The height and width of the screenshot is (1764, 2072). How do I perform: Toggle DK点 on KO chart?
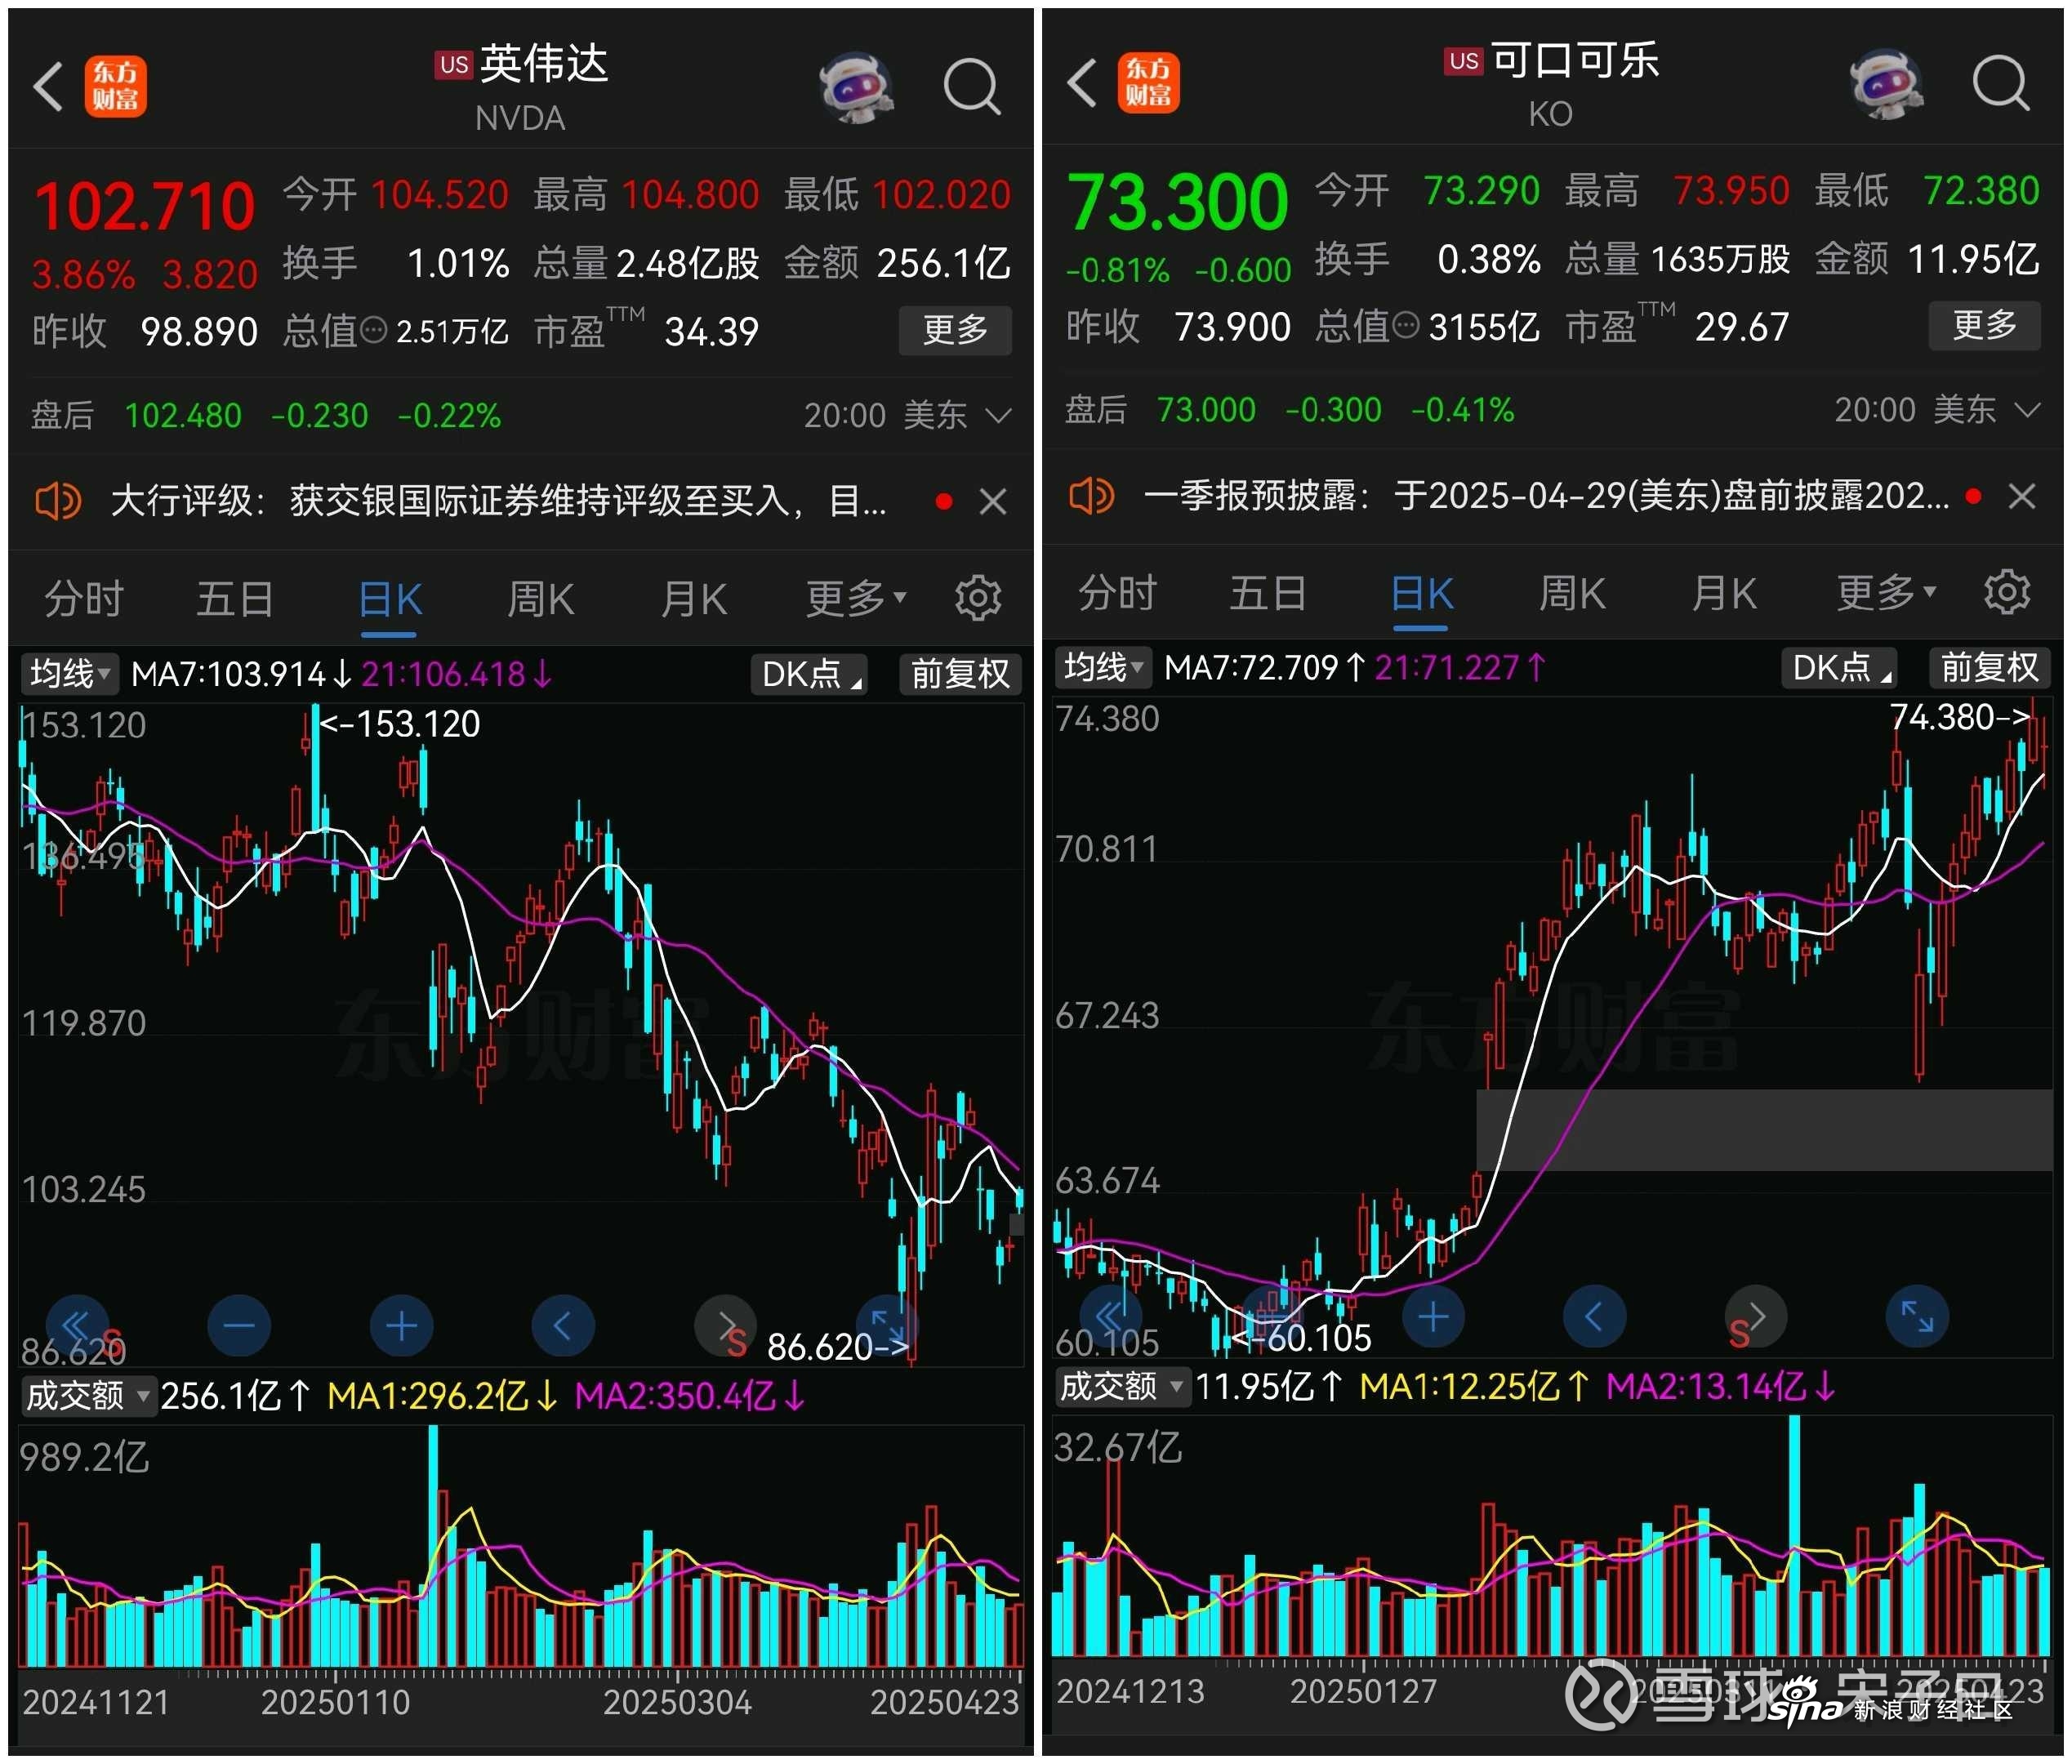click(x=1840, y=667)
